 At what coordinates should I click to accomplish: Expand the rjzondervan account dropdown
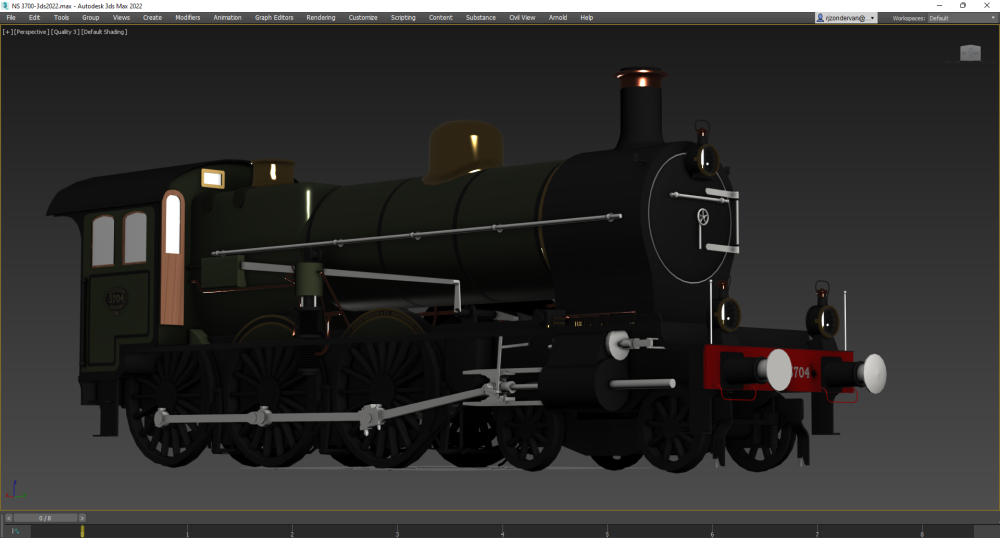pyautogui.click(x=872, y=18)
